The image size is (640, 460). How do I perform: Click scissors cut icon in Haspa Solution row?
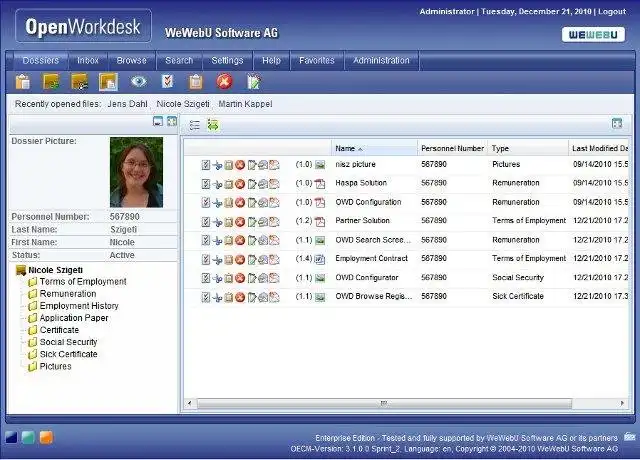coord(217,184)
